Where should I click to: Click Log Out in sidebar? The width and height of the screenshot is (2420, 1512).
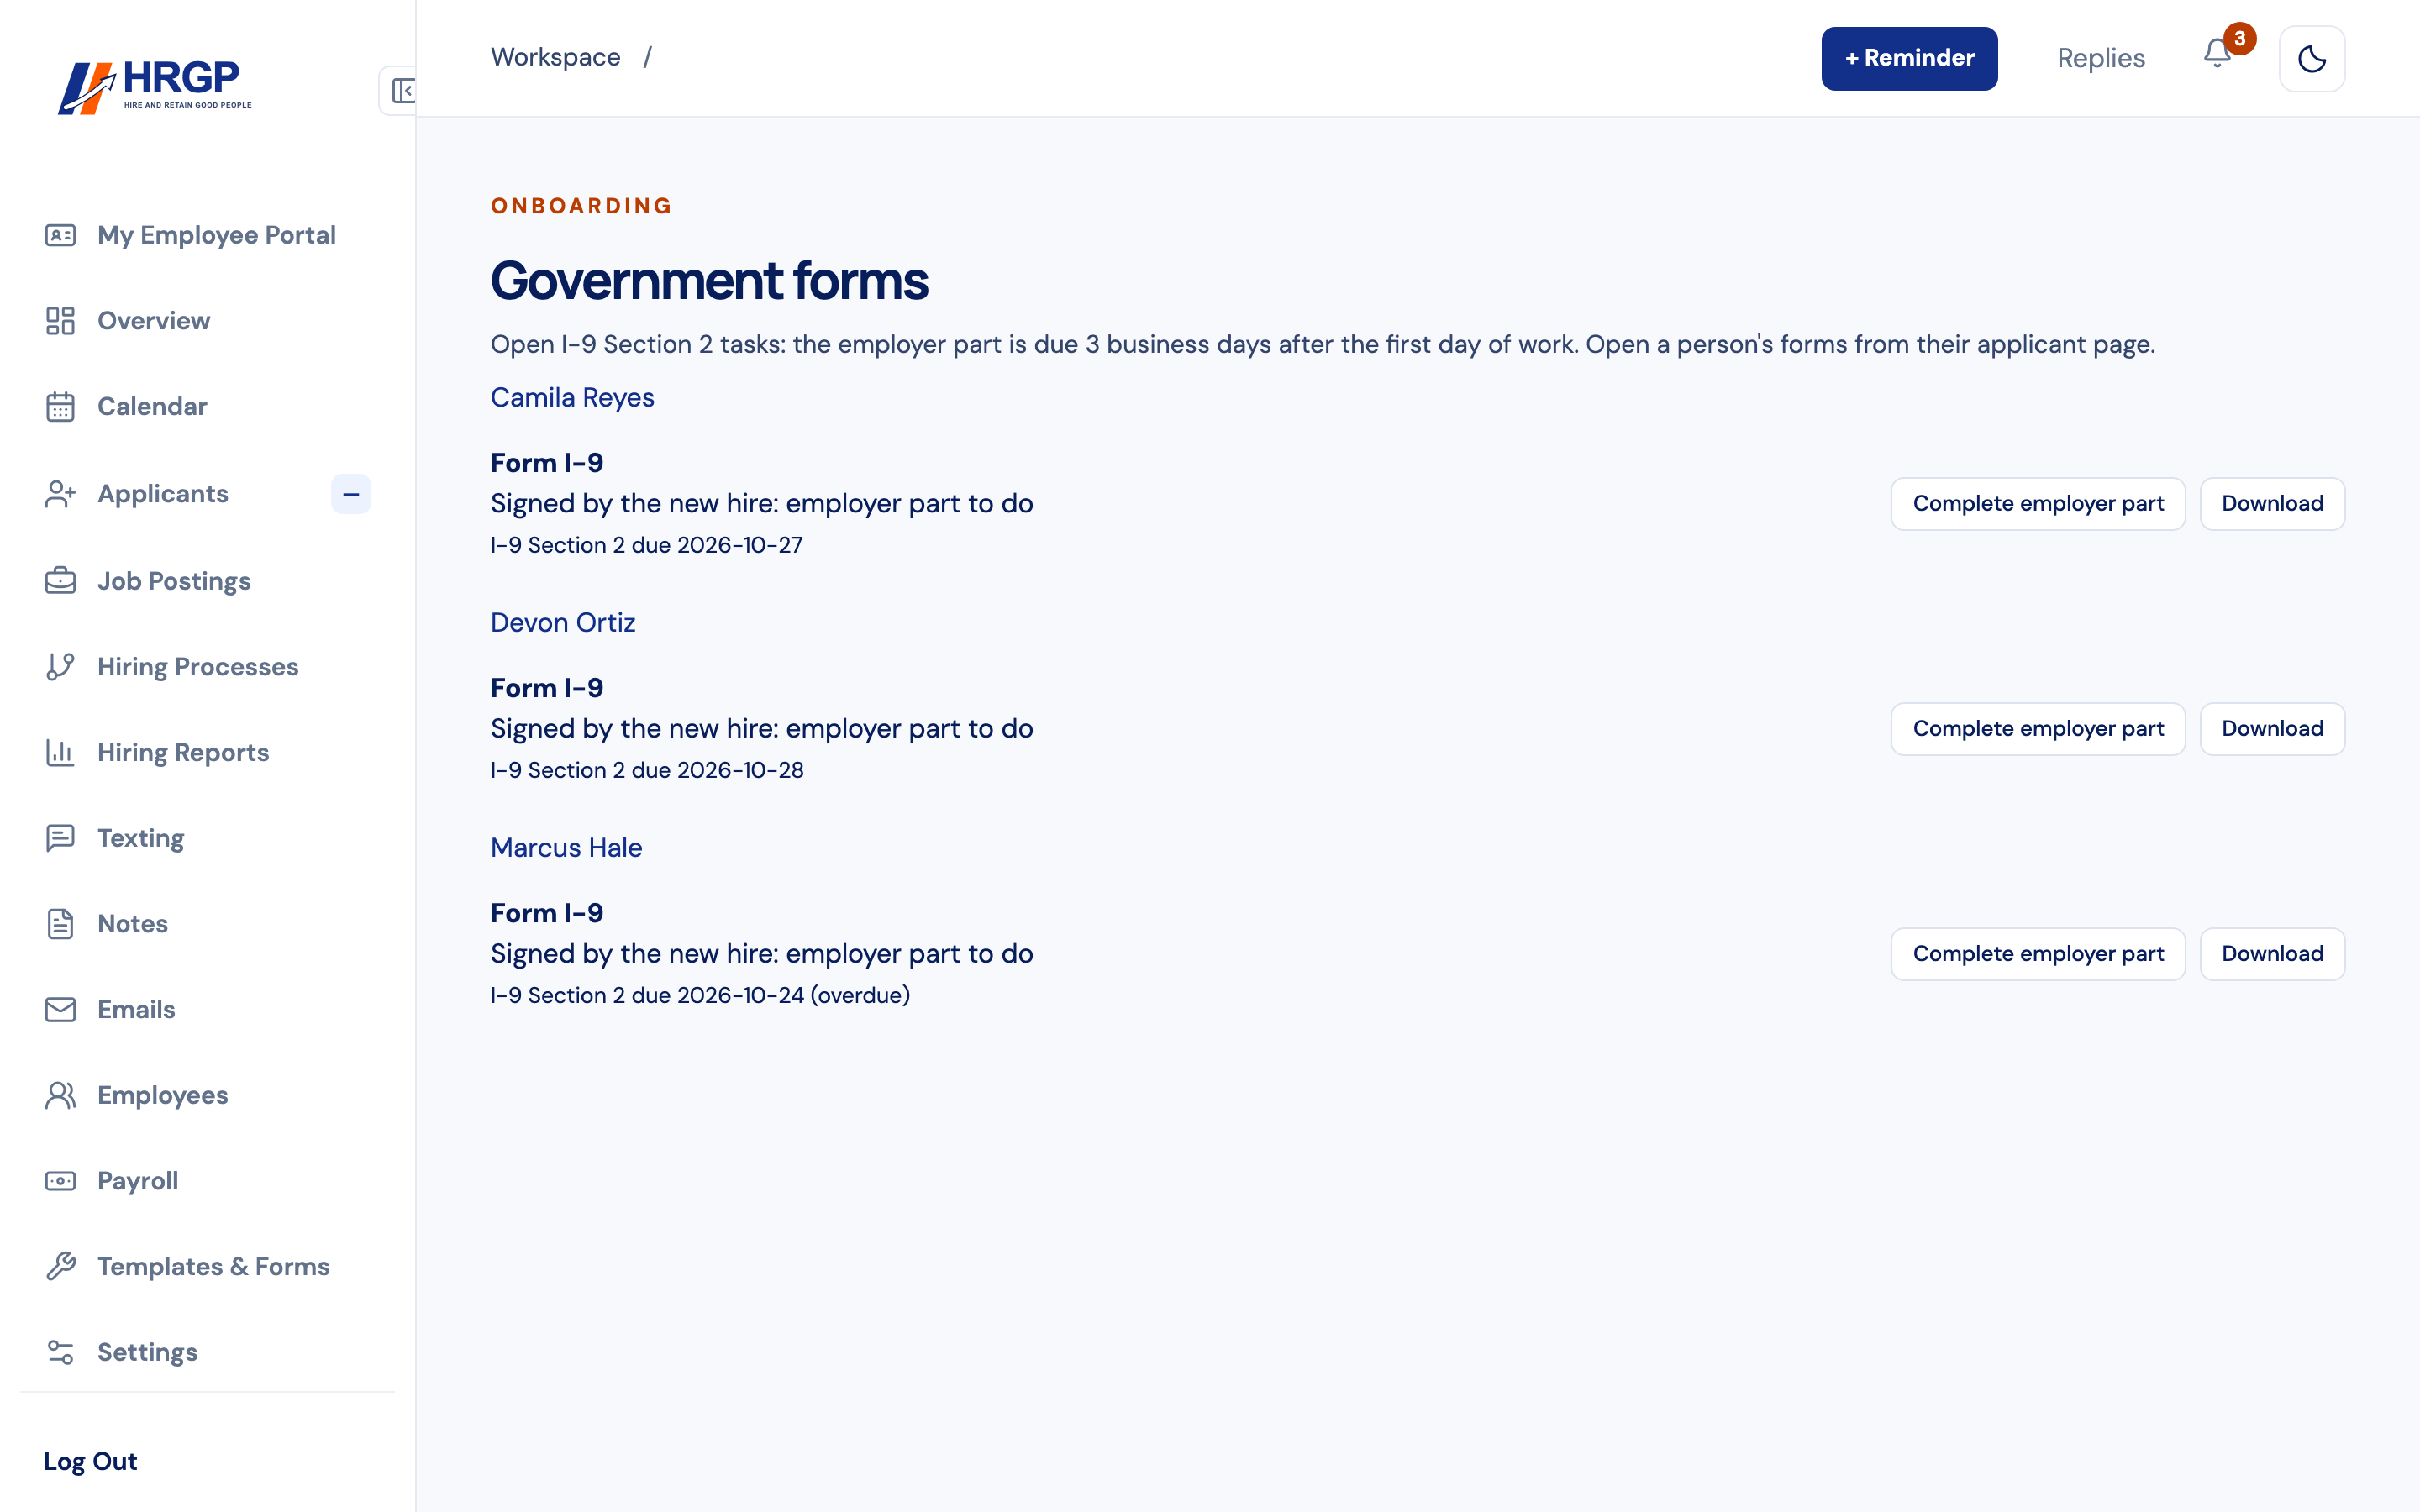click(90, 1462)
